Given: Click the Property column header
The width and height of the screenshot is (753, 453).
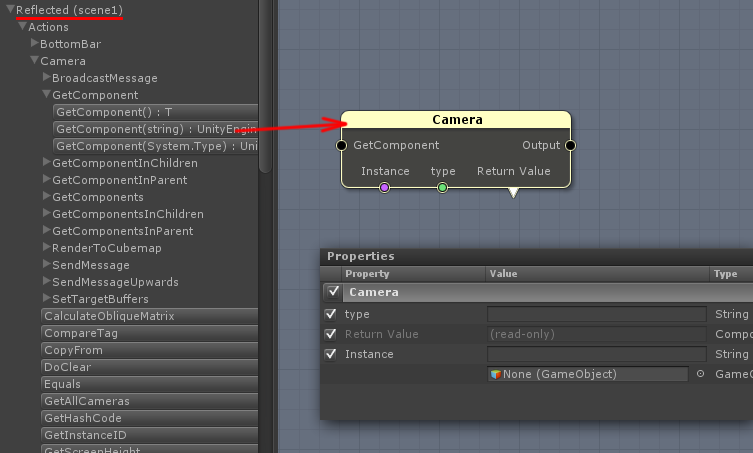Looking at the screenshot, I should (413, 274).
